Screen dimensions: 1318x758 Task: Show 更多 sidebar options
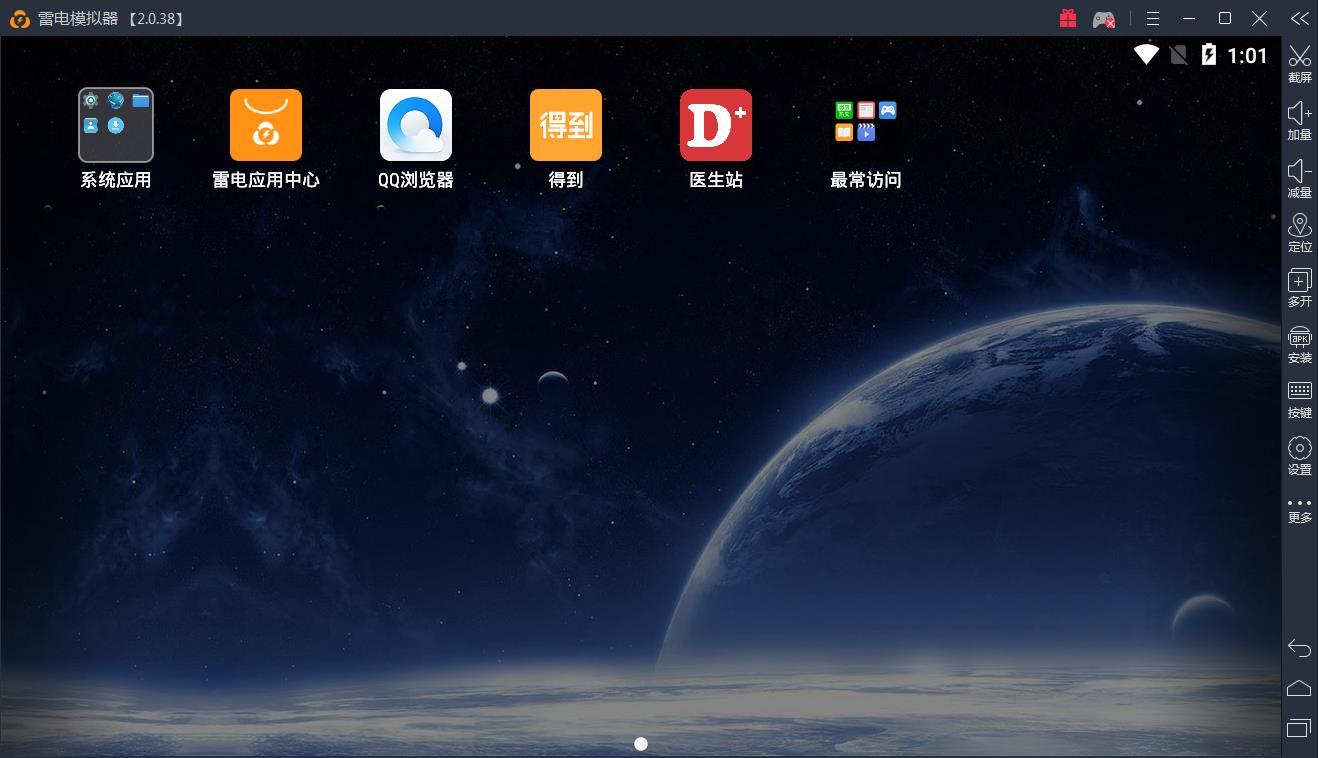[x=1300, y=510]
